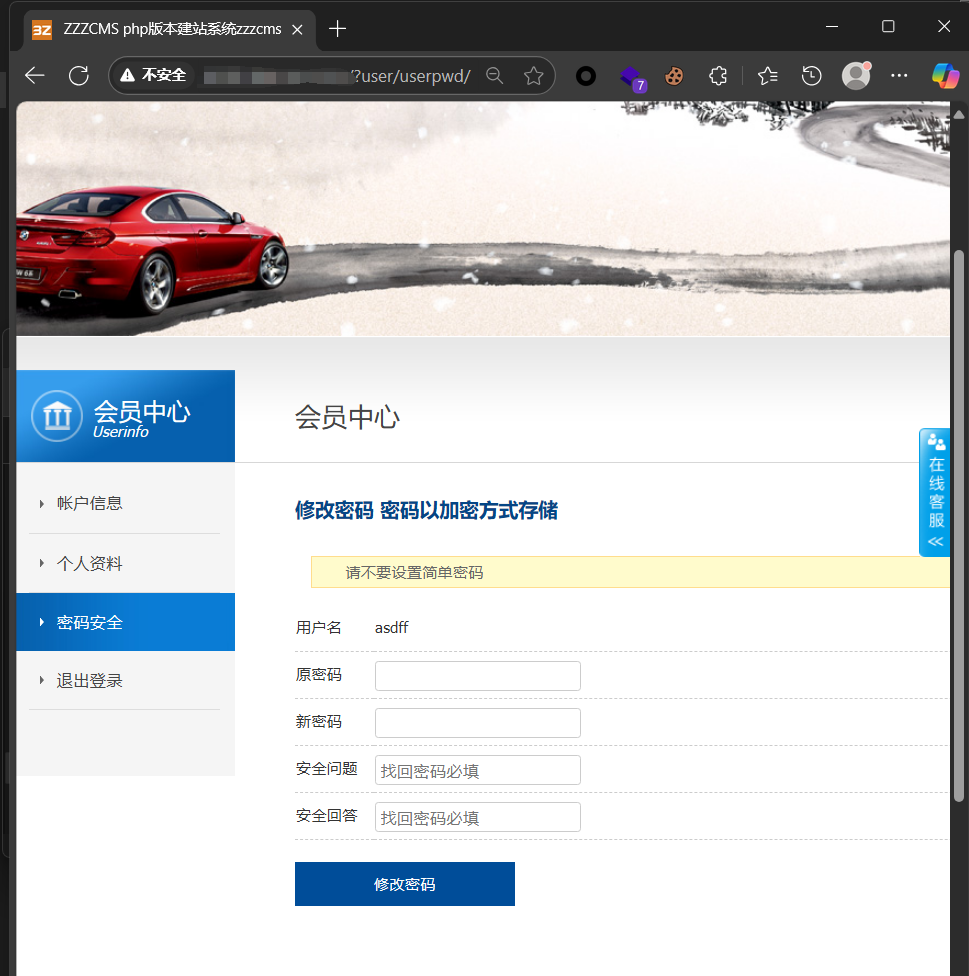The height and width of the screenshot is (976, 969).
Task: Focus the 原密码 input field
Action: [477, 676]
